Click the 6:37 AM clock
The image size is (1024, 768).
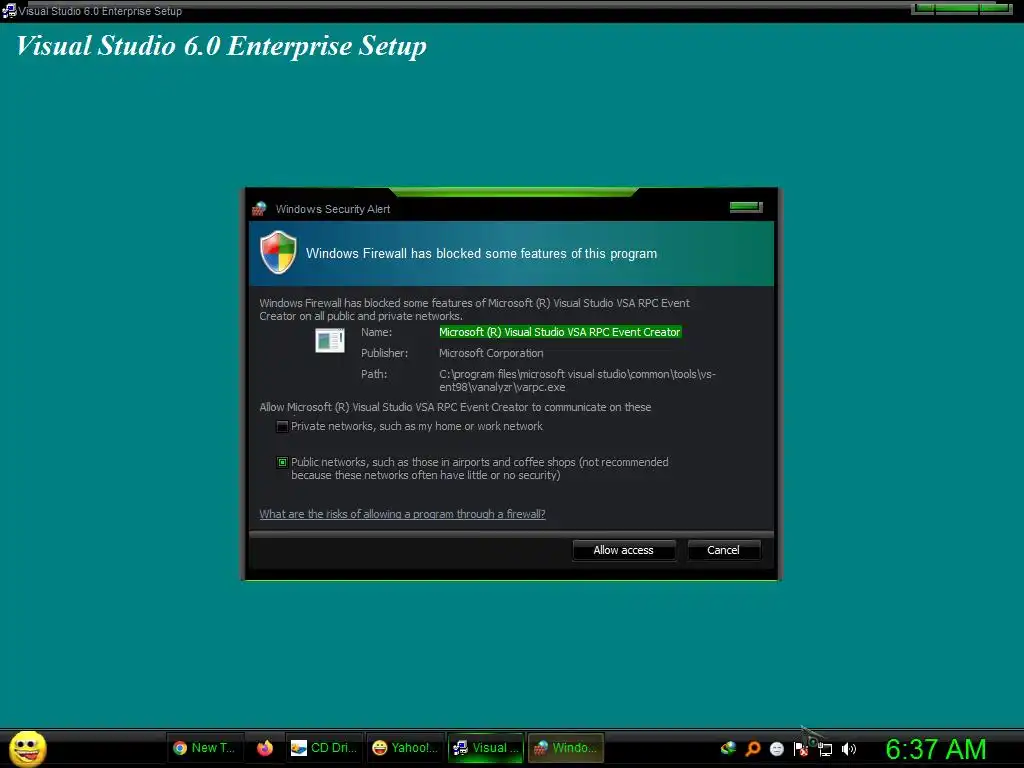[936, 749]
